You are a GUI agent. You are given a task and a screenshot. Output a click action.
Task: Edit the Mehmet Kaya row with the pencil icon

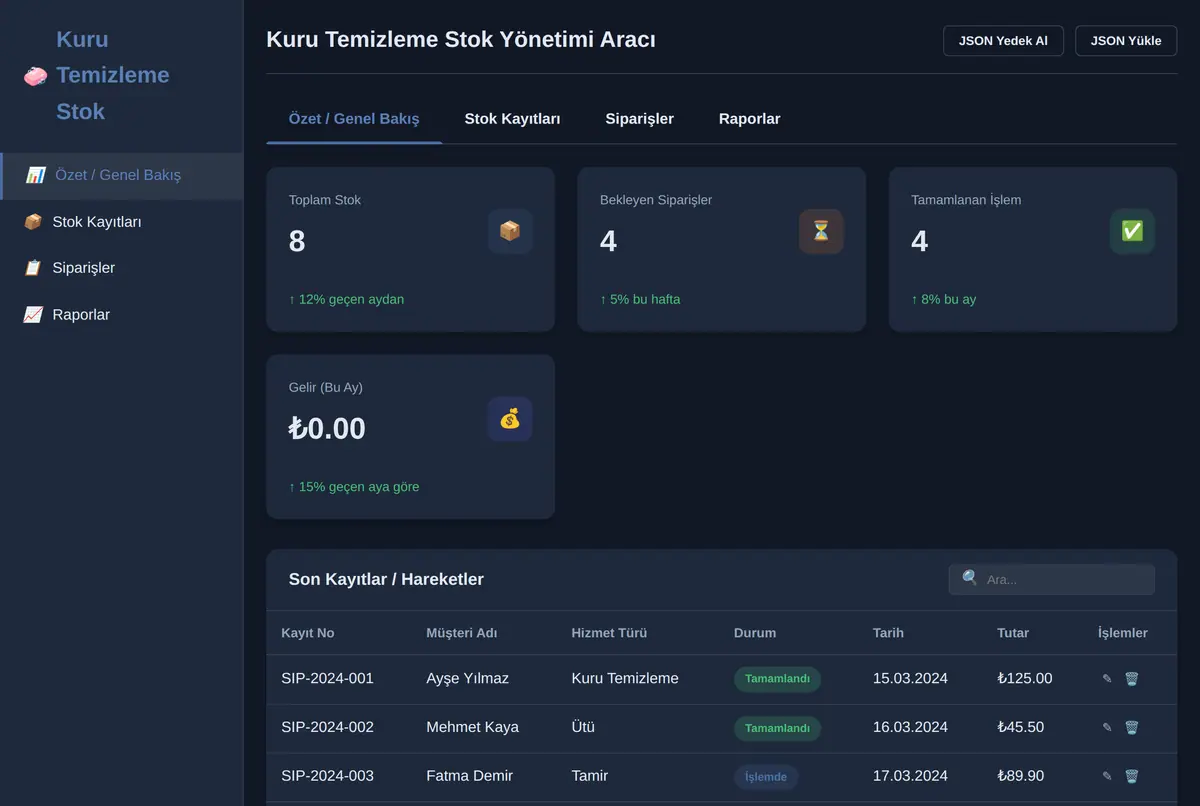pyautogui.click(x=1107, y=728)
